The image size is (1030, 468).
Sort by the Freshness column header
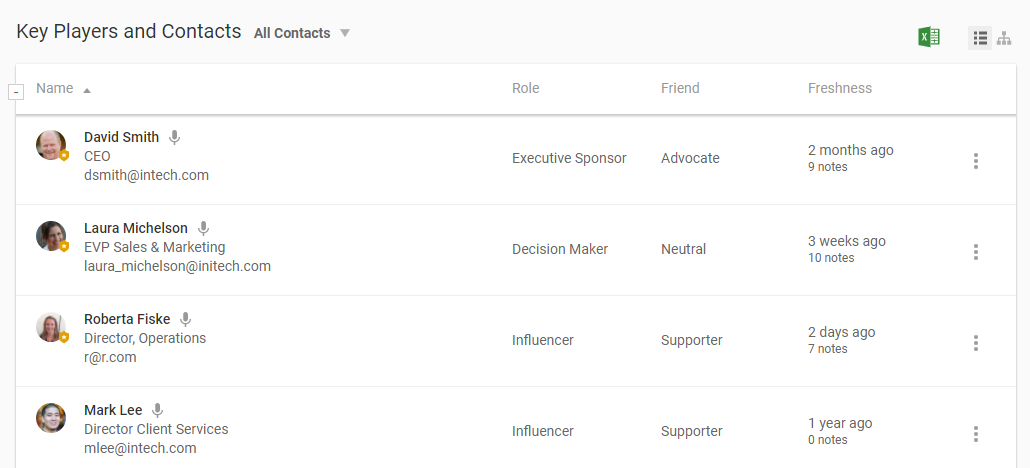839,88
